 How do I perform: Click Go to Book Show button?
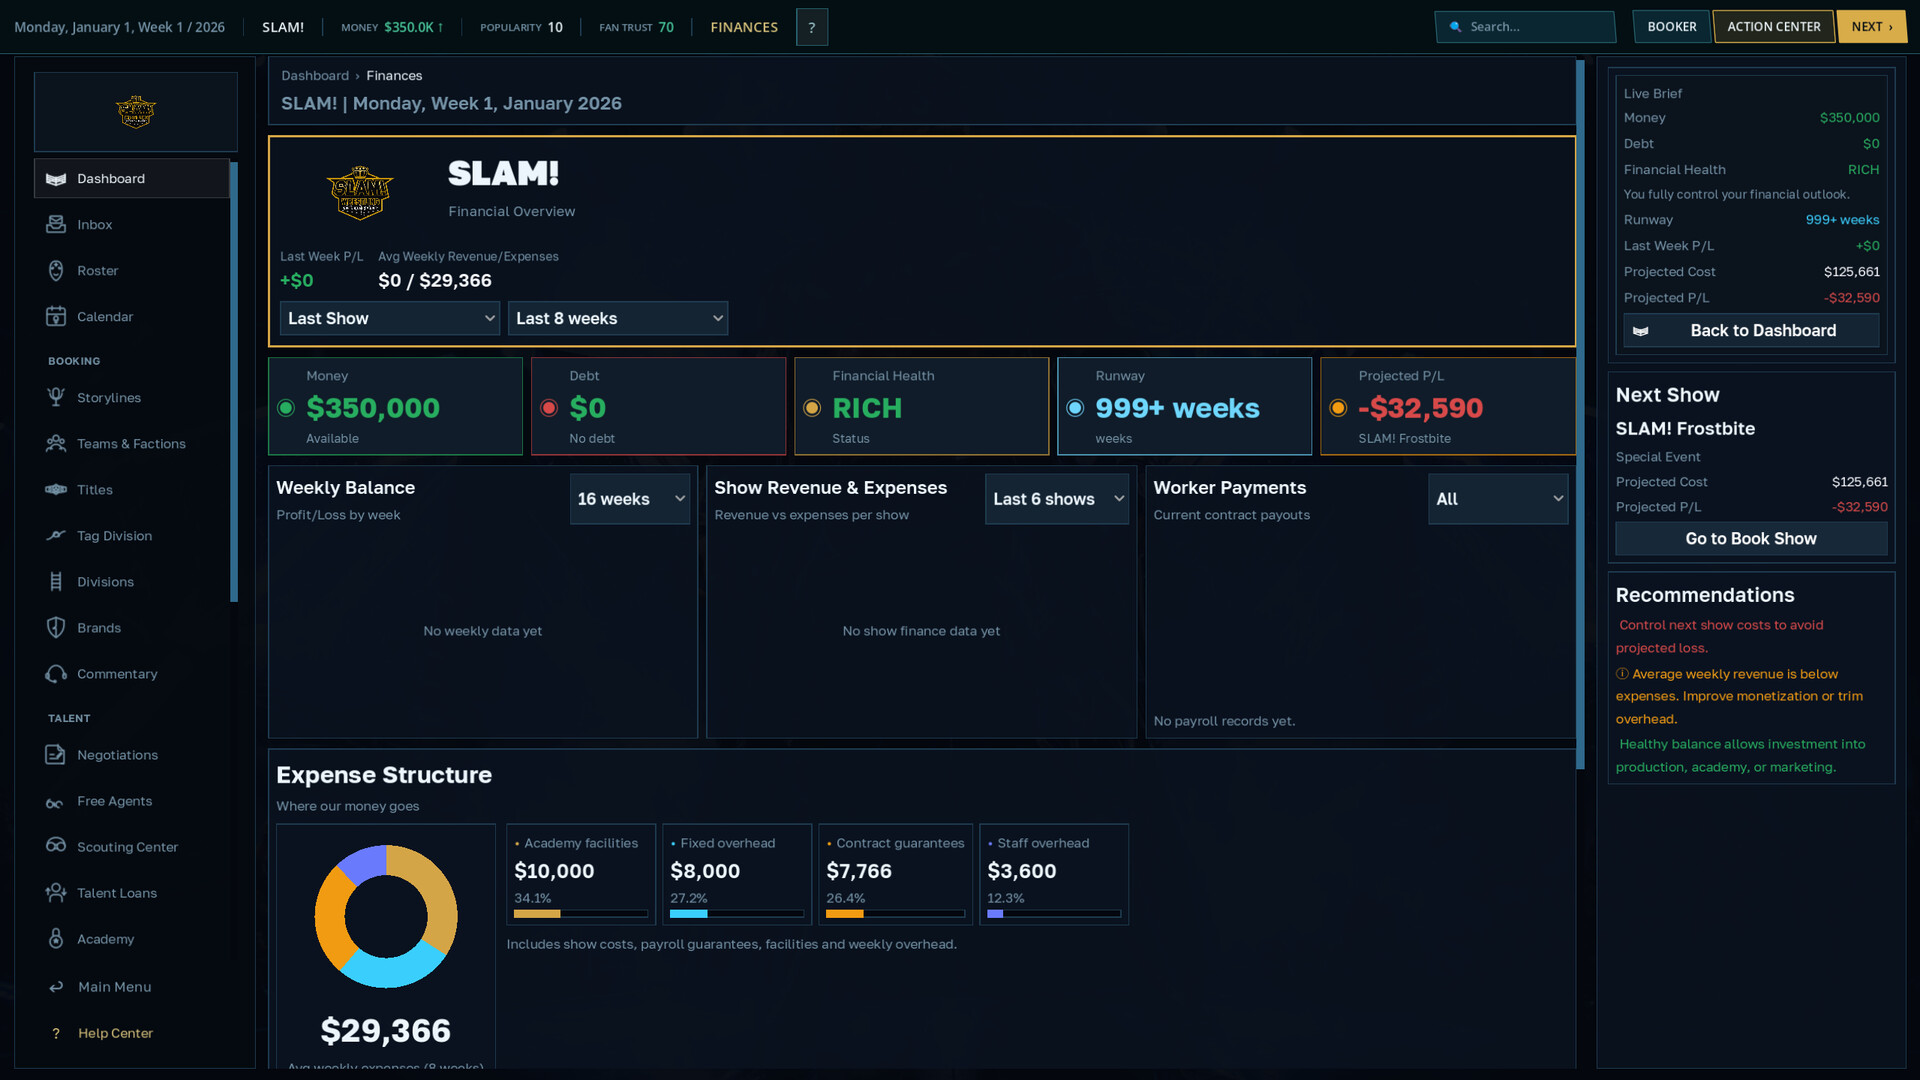(x=1751, y=538)
